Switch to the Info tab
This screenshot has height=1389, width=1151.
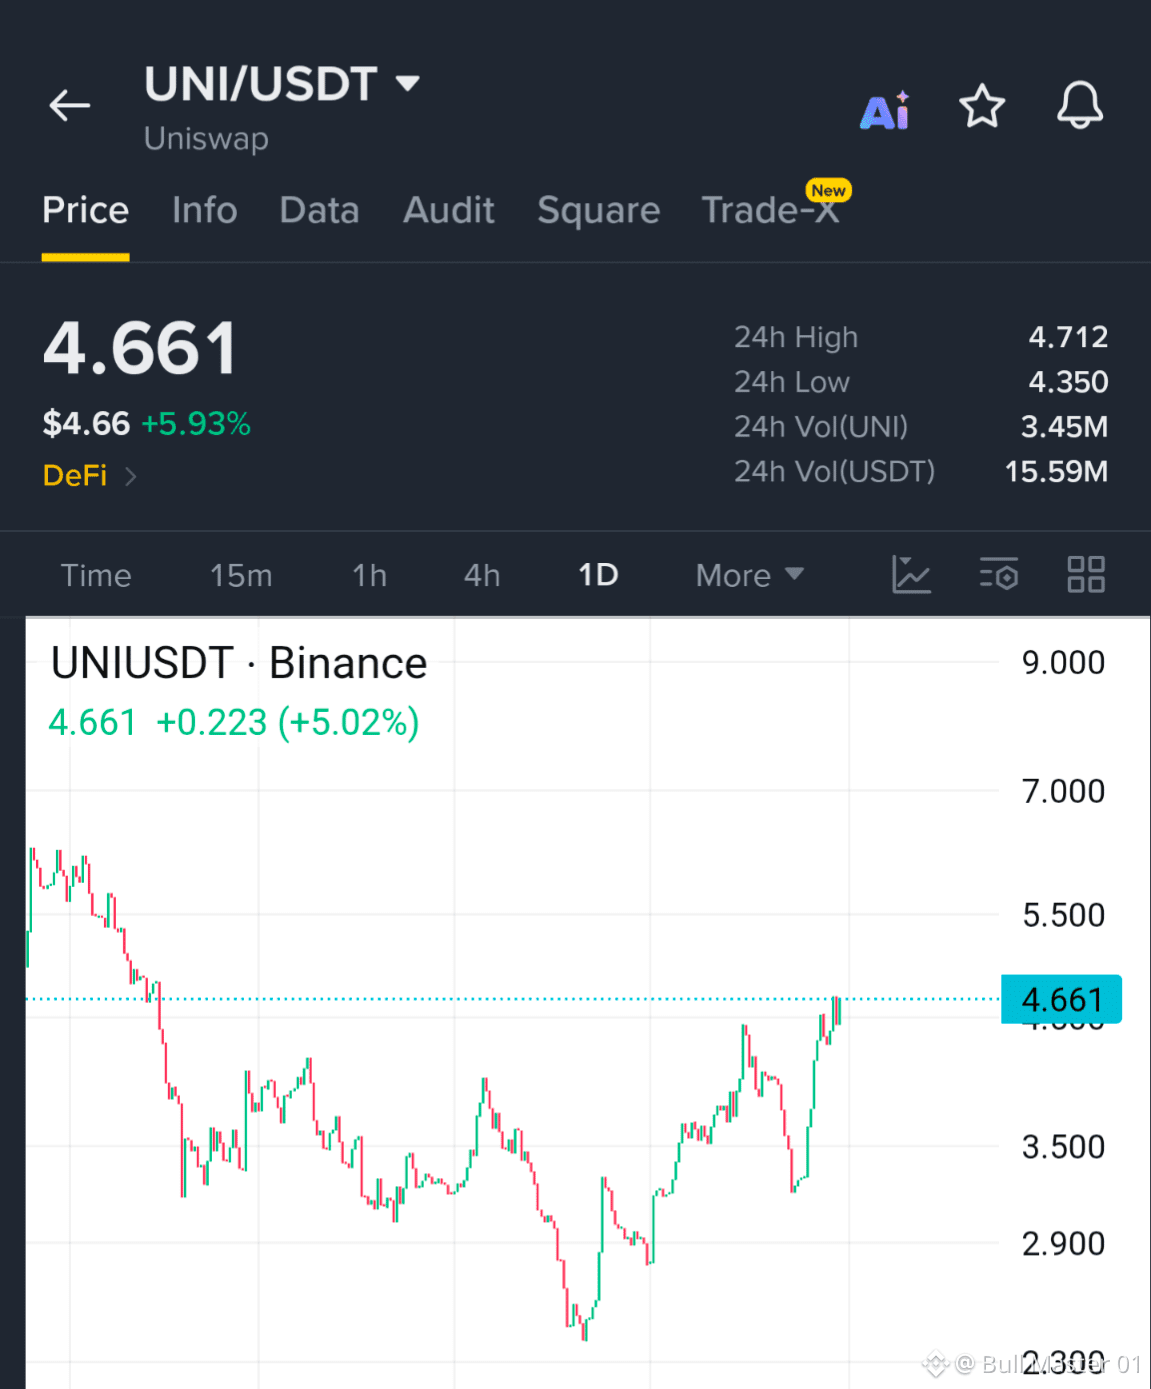click(204, 210)
